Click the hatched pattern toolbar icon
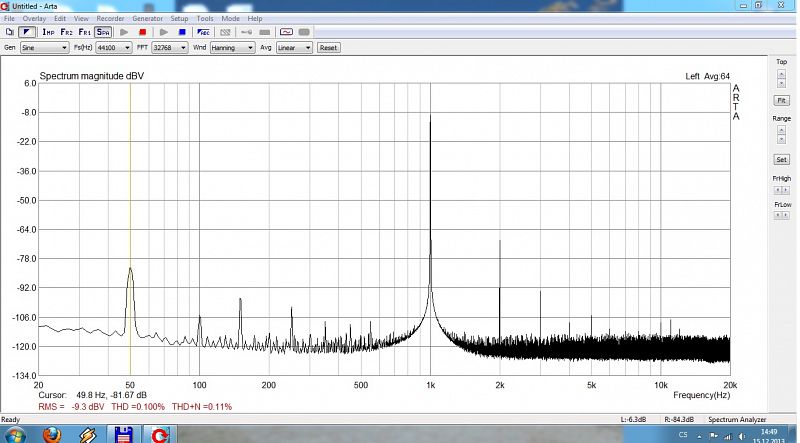This screenshot has height=443, width=800. [x=225, y=32]
